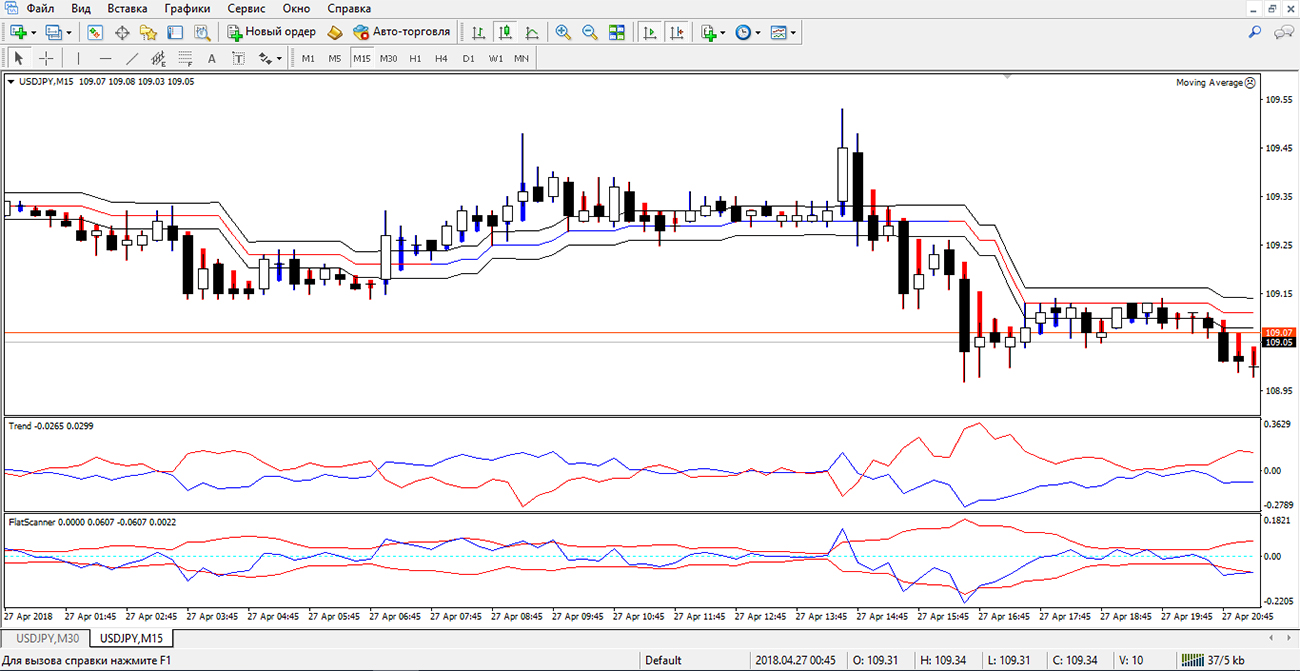The height and width of the screenshot is (671, 1300).
Task: Select the Crosshair tool
Action: [46, 58]
